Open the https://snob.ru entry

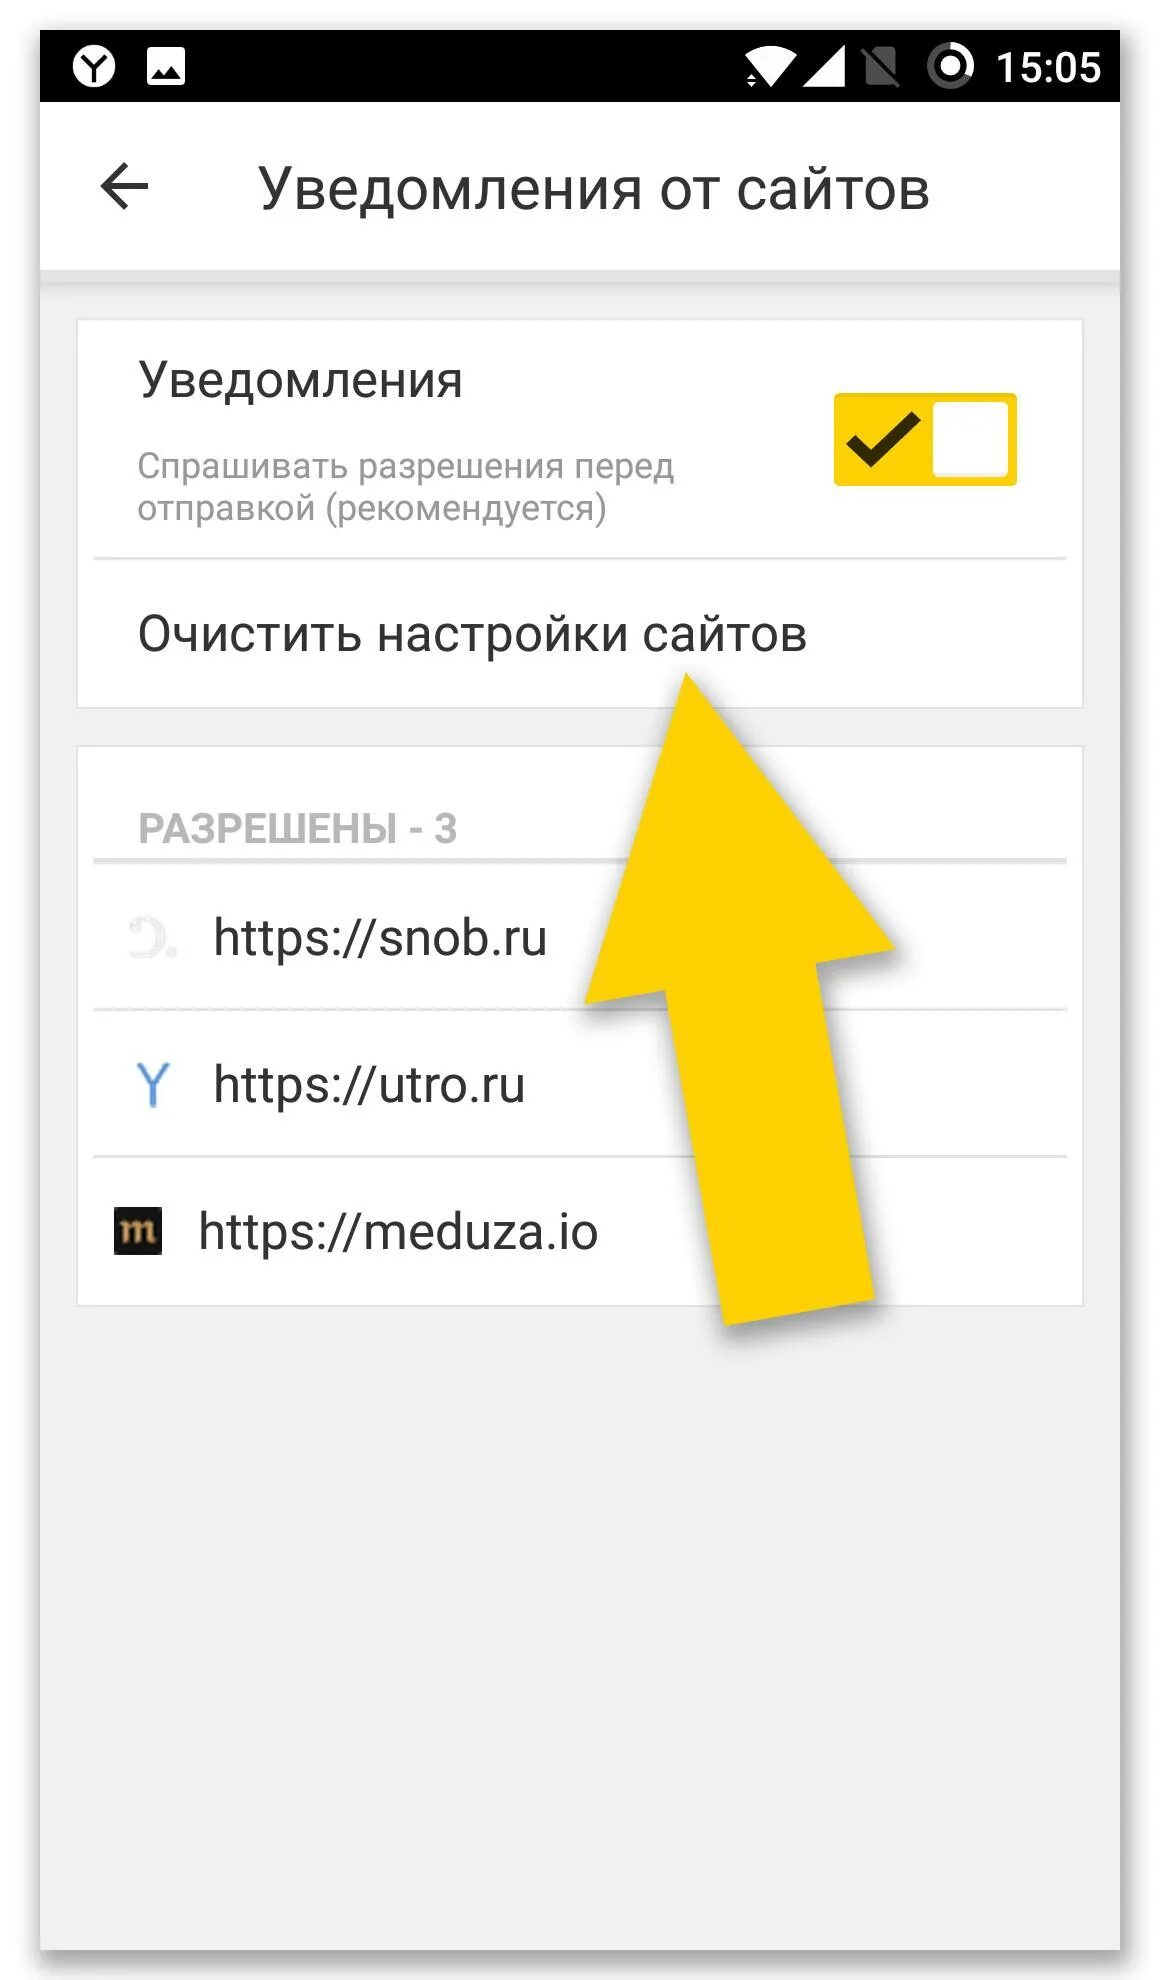tap(580, 937)
